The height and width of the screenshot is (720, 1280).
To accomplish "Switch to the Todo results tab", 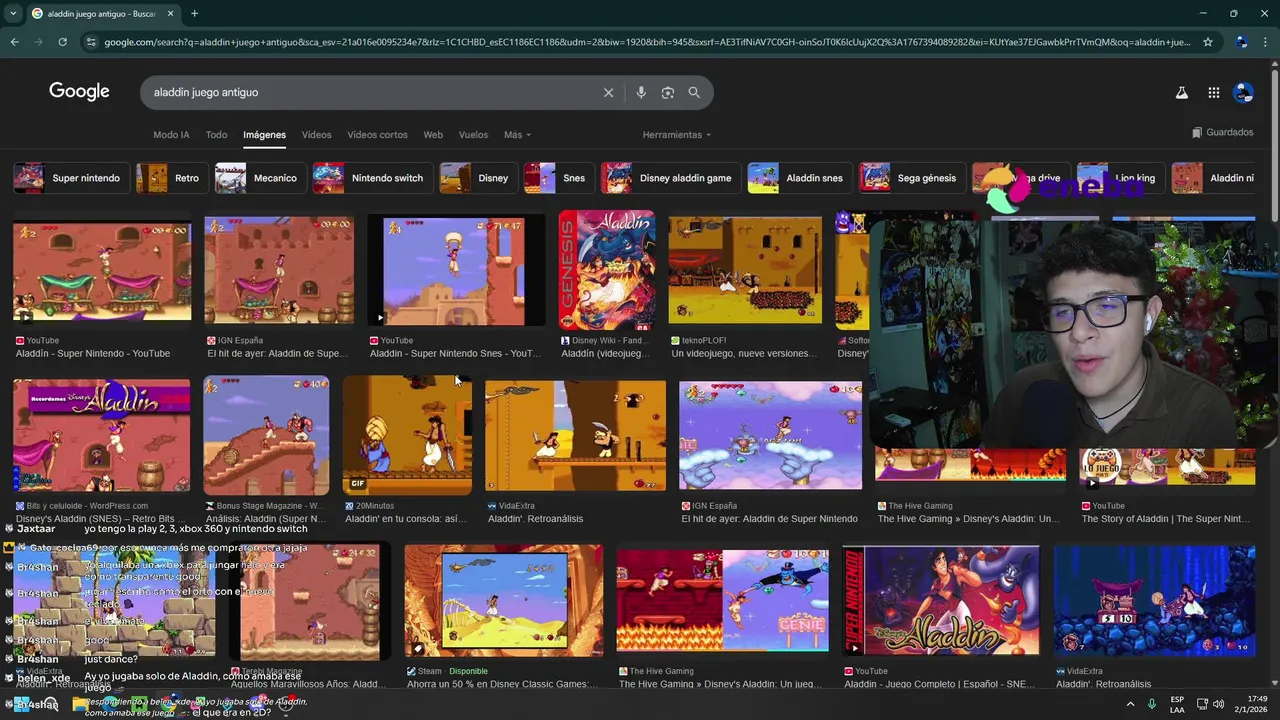I will (x=216, y=135).
